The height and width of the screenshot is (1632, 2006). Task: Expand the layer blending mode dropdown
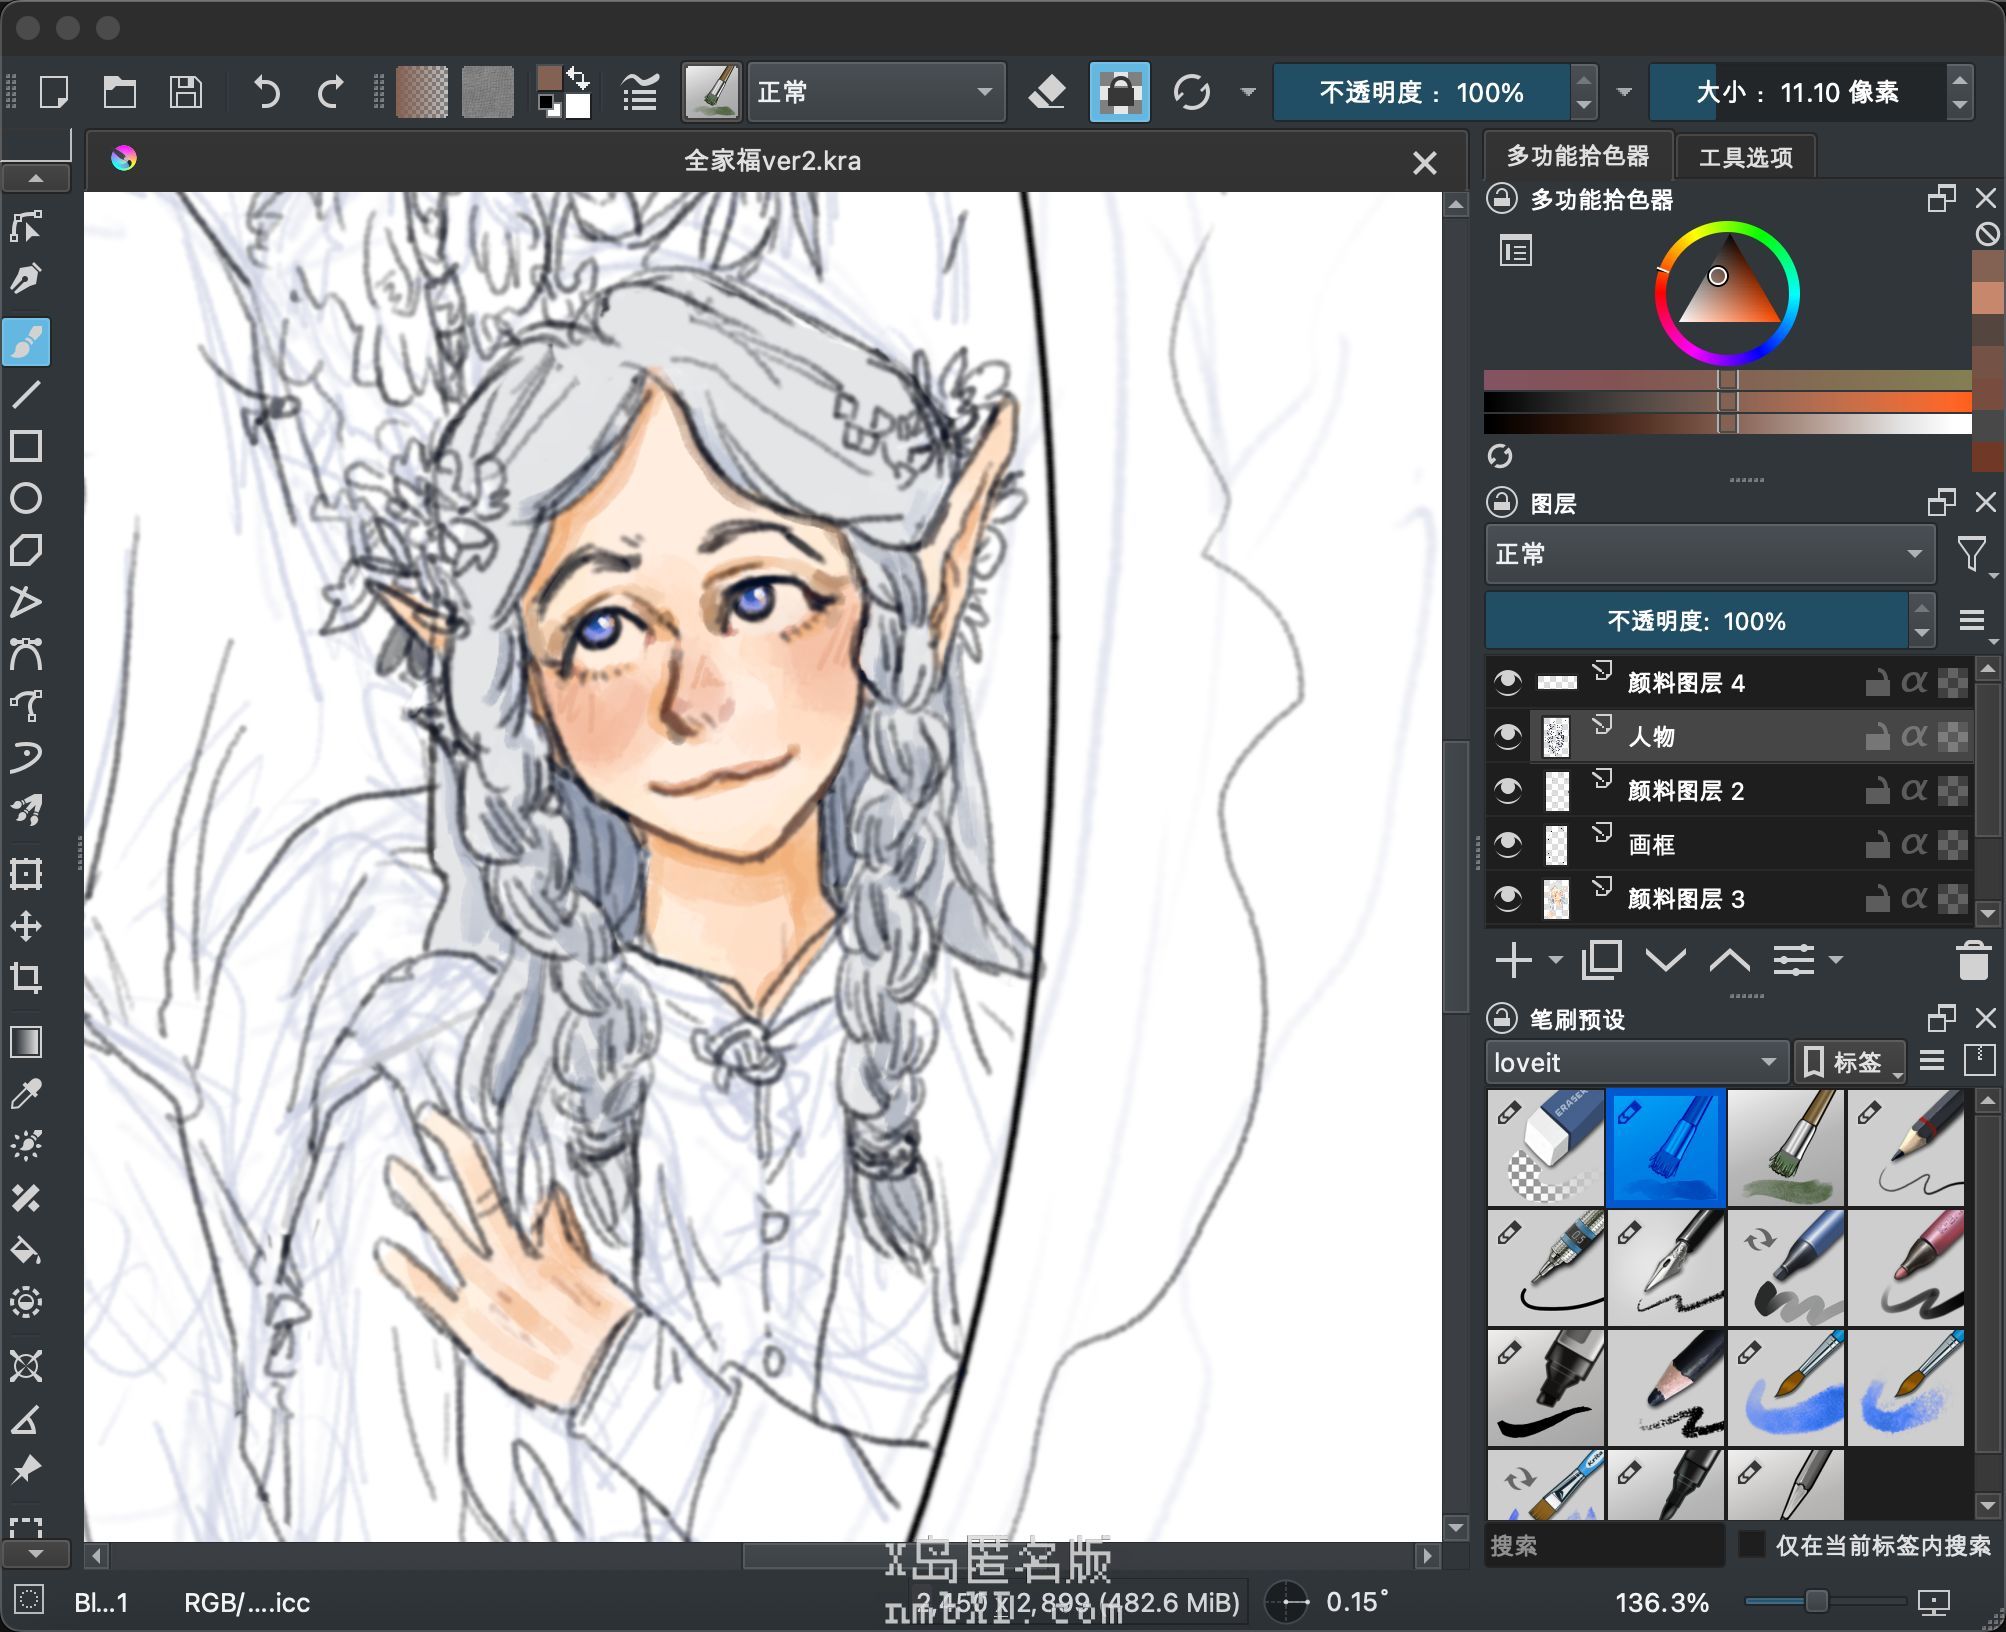[1709, 554]
